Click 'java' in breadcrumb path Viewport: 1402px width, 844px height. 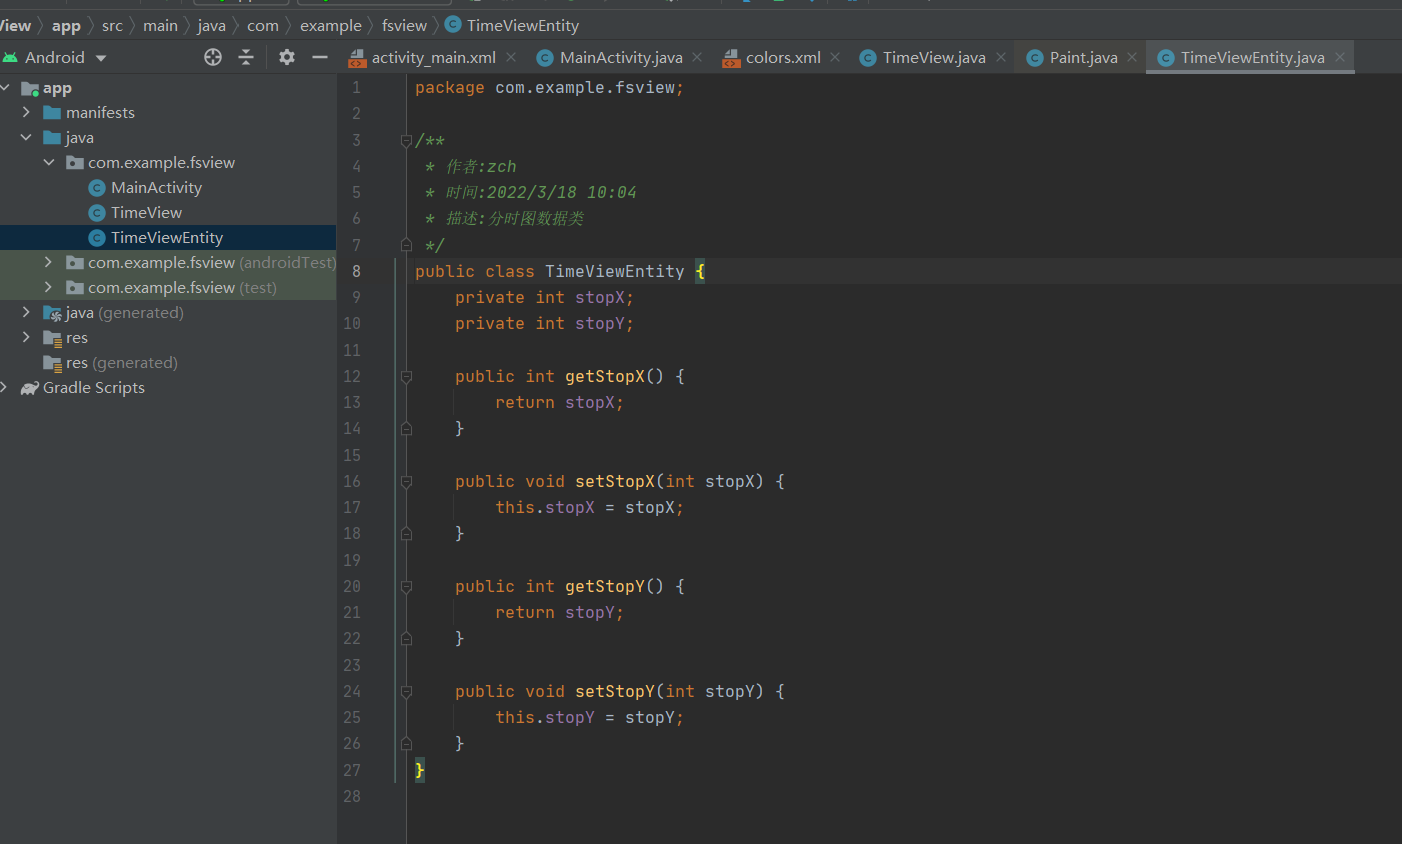[x=211, y=26]
